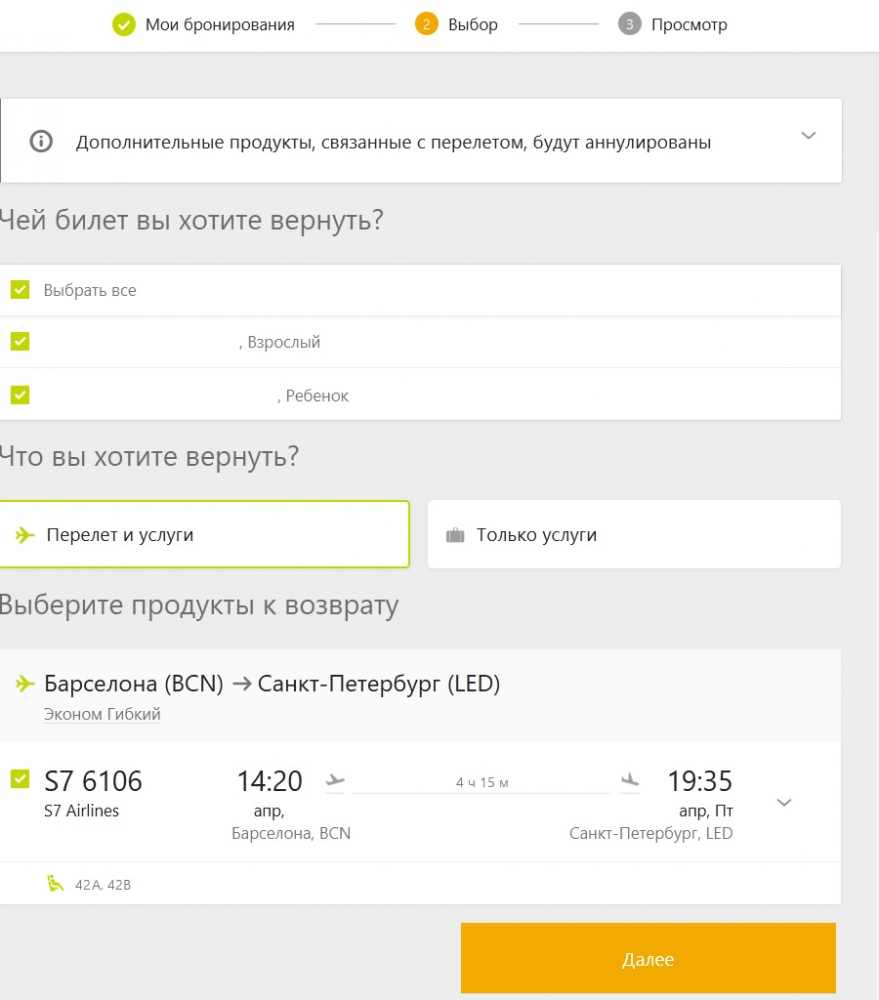Expand the additional products notice chevron
The height and width of the screenshot is (1000, 879).
pyautogui.click(x=808, y=135)
